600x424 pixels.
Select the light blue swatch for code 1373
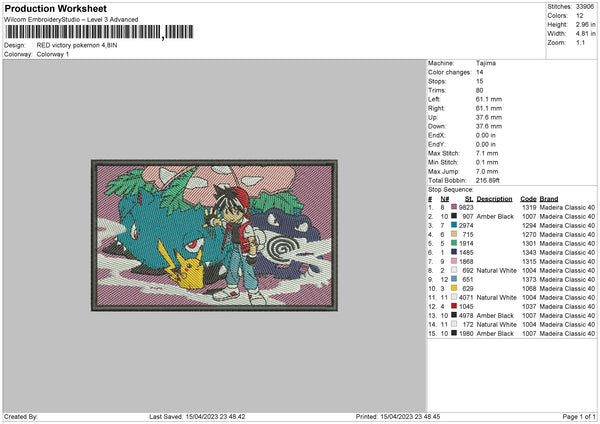454,279
